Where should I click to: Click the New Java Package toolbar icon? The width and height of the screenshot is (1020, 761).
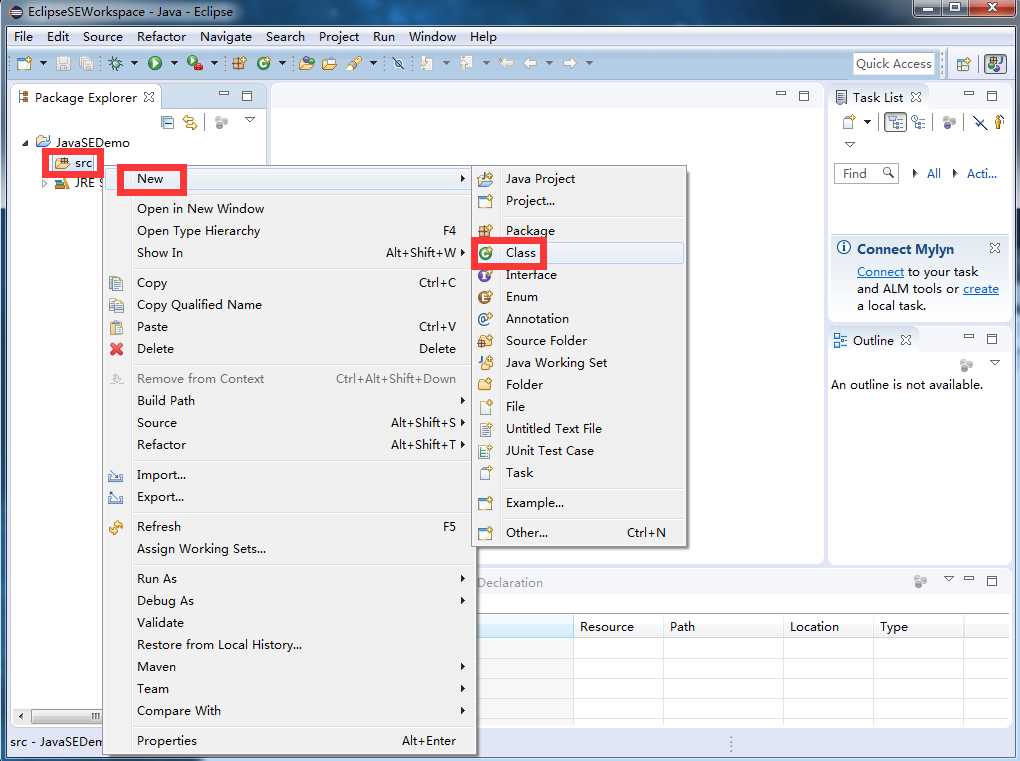(x=239, y=63)
